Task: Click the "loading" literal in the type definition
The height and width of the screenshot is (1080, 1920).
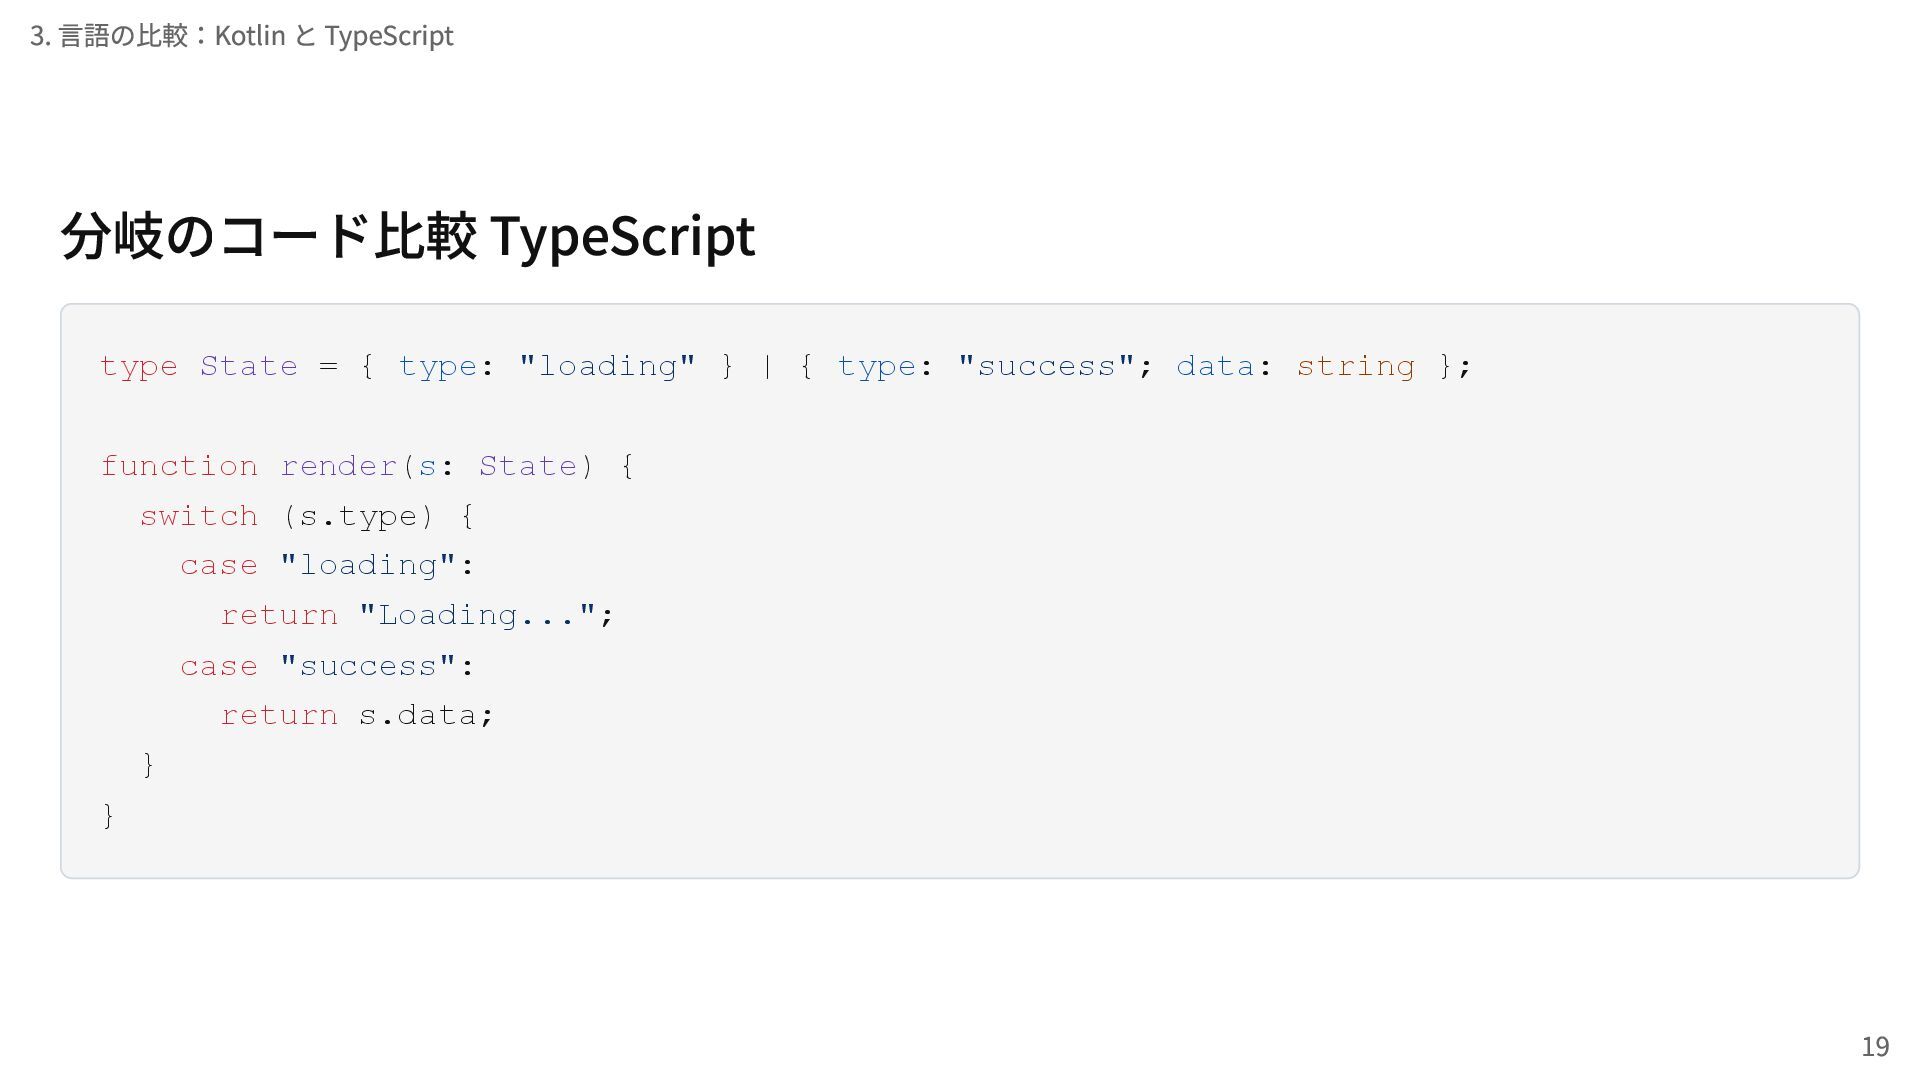Action: 607,366
